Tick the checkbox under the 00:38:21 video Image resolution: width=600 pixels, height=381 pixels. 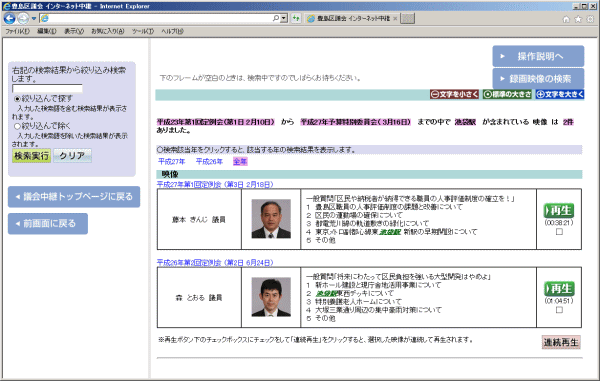click(559, 232)
